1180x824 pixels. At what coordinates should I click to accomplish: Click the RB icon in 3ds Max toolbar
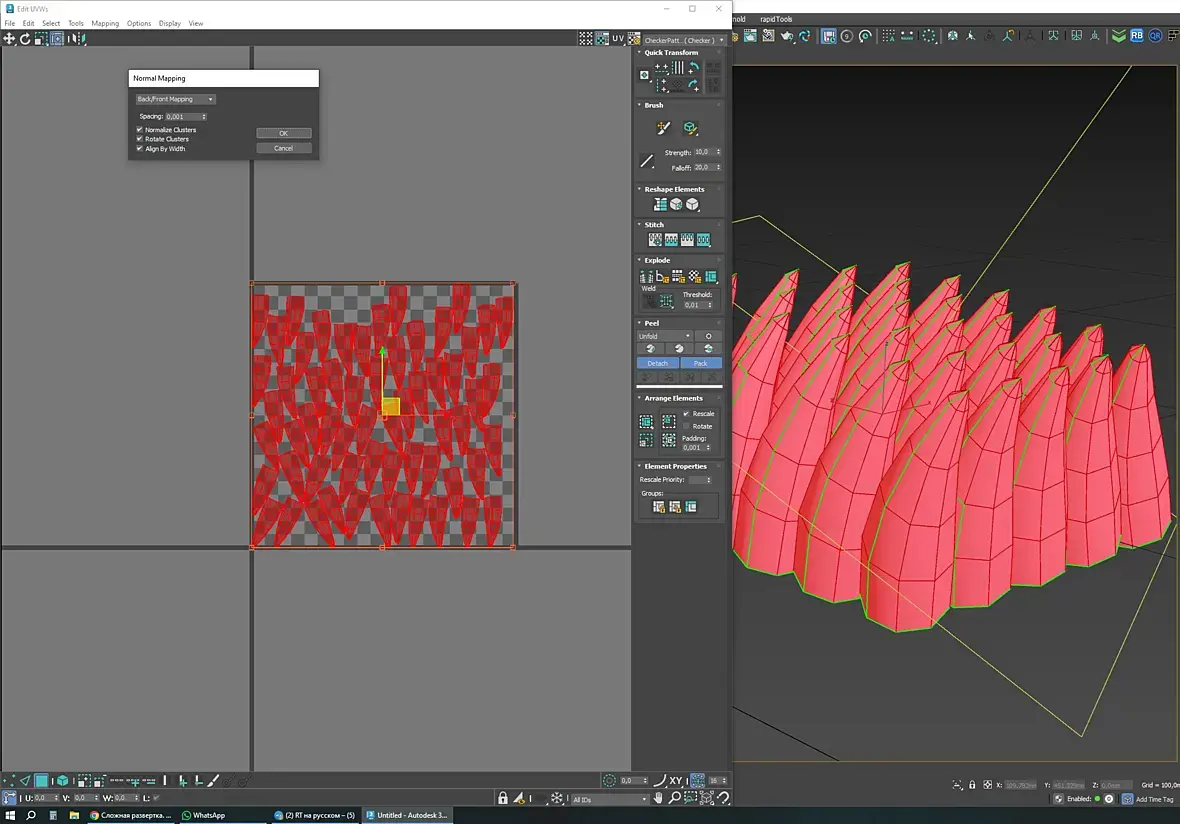1136,35
